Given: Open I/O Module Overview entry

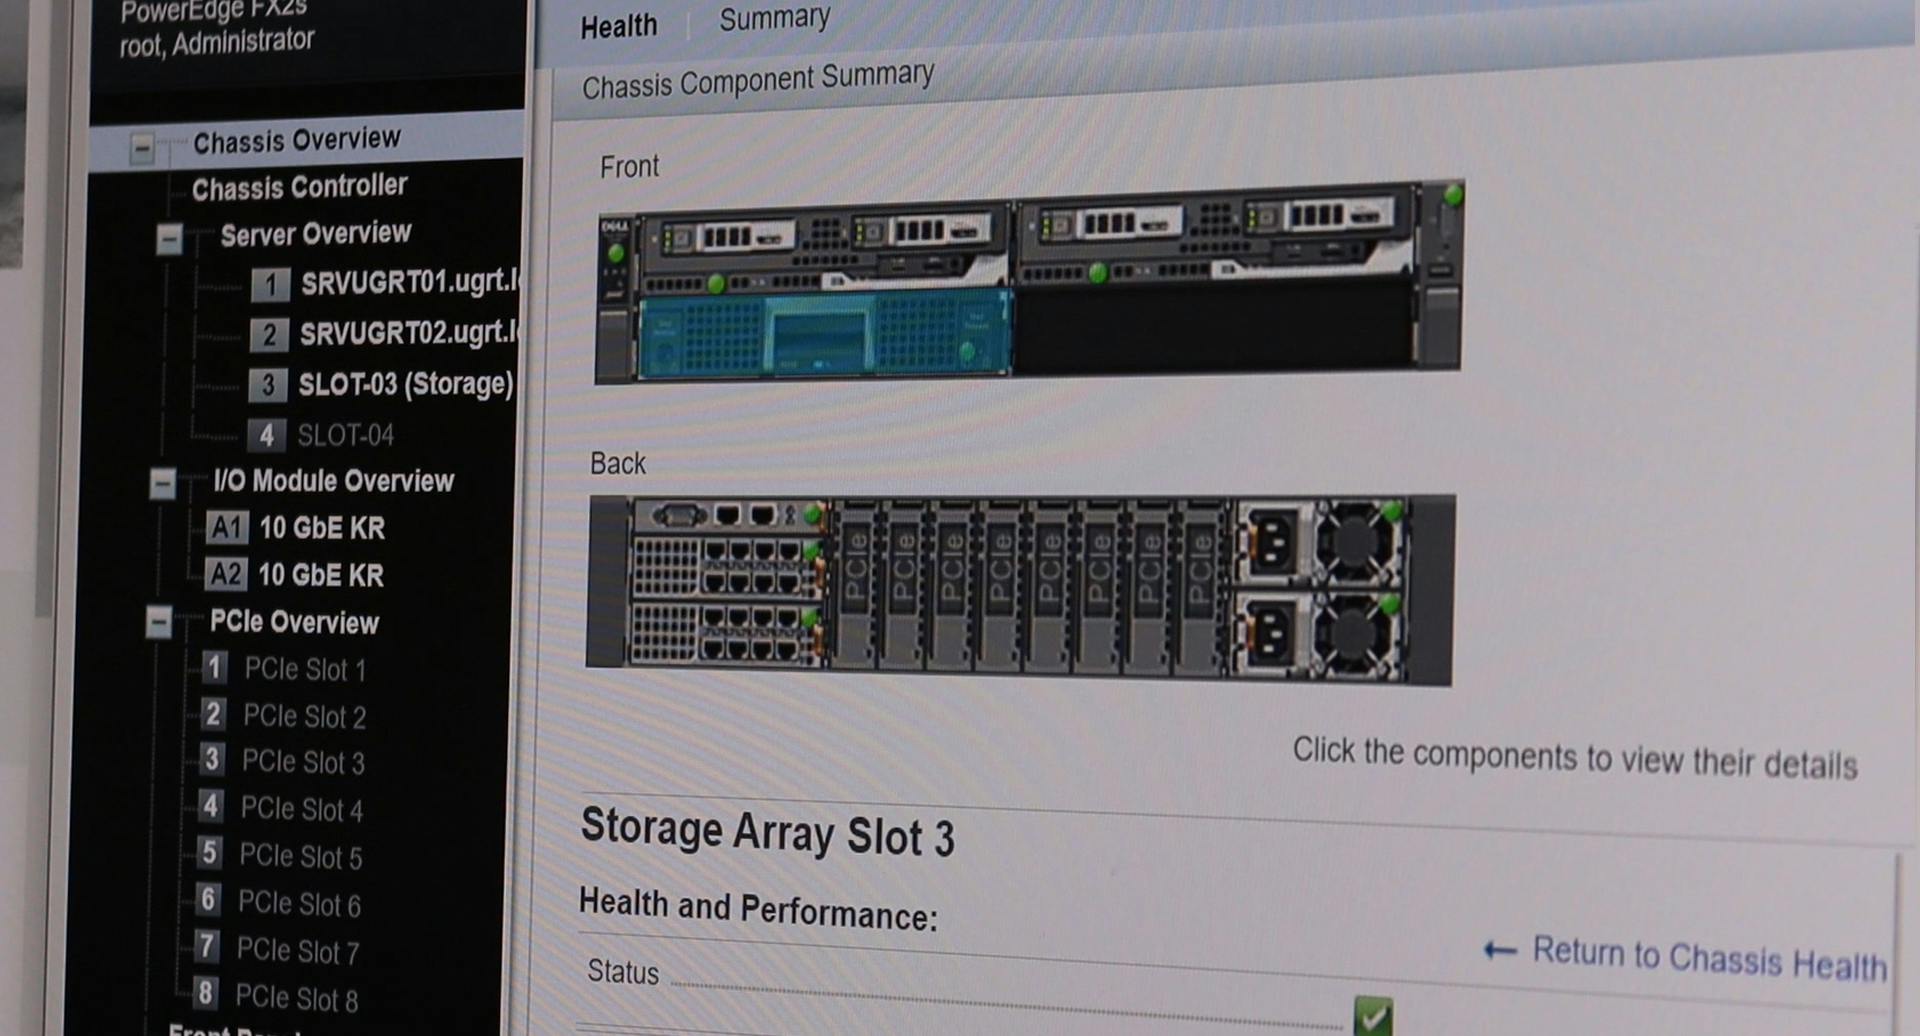Looking at the screenshot, I should pyautogui.click(x=333, y=481).
